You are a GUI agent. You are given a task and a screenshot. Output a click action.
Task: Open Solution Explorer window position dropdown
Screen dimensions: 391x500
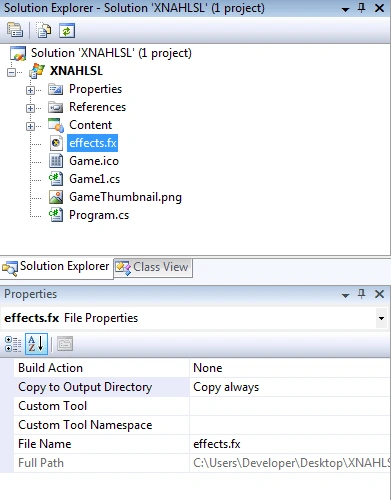(x=346, y=9)
